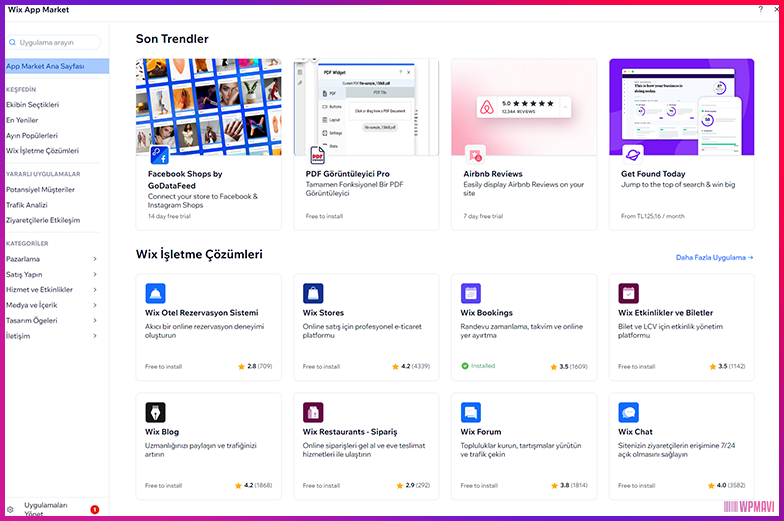Click the star rating icon on Wix Stores
Image resolution: width=784 pixels, height=521 pixels.
[x=396, y=366]
